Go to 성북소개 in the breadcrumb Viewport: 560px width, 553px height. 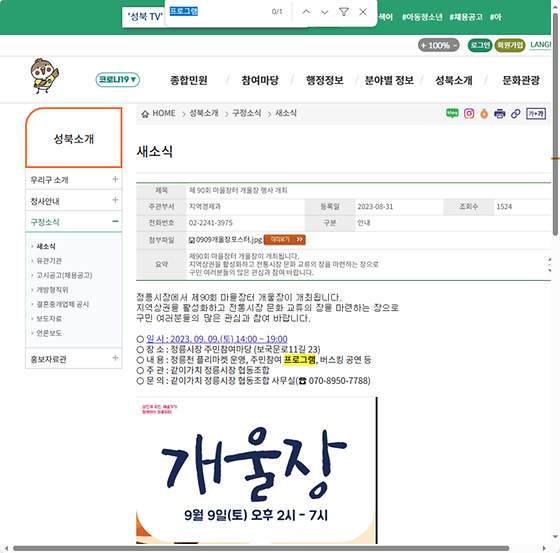[204, 113]
